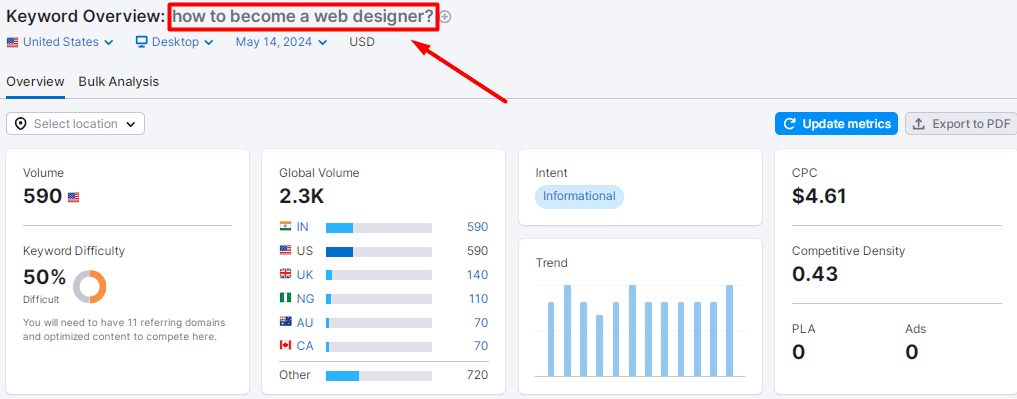This screenshot has height=399, width=1017.
Task: Click the USD currency label
Action: [362, 42]
